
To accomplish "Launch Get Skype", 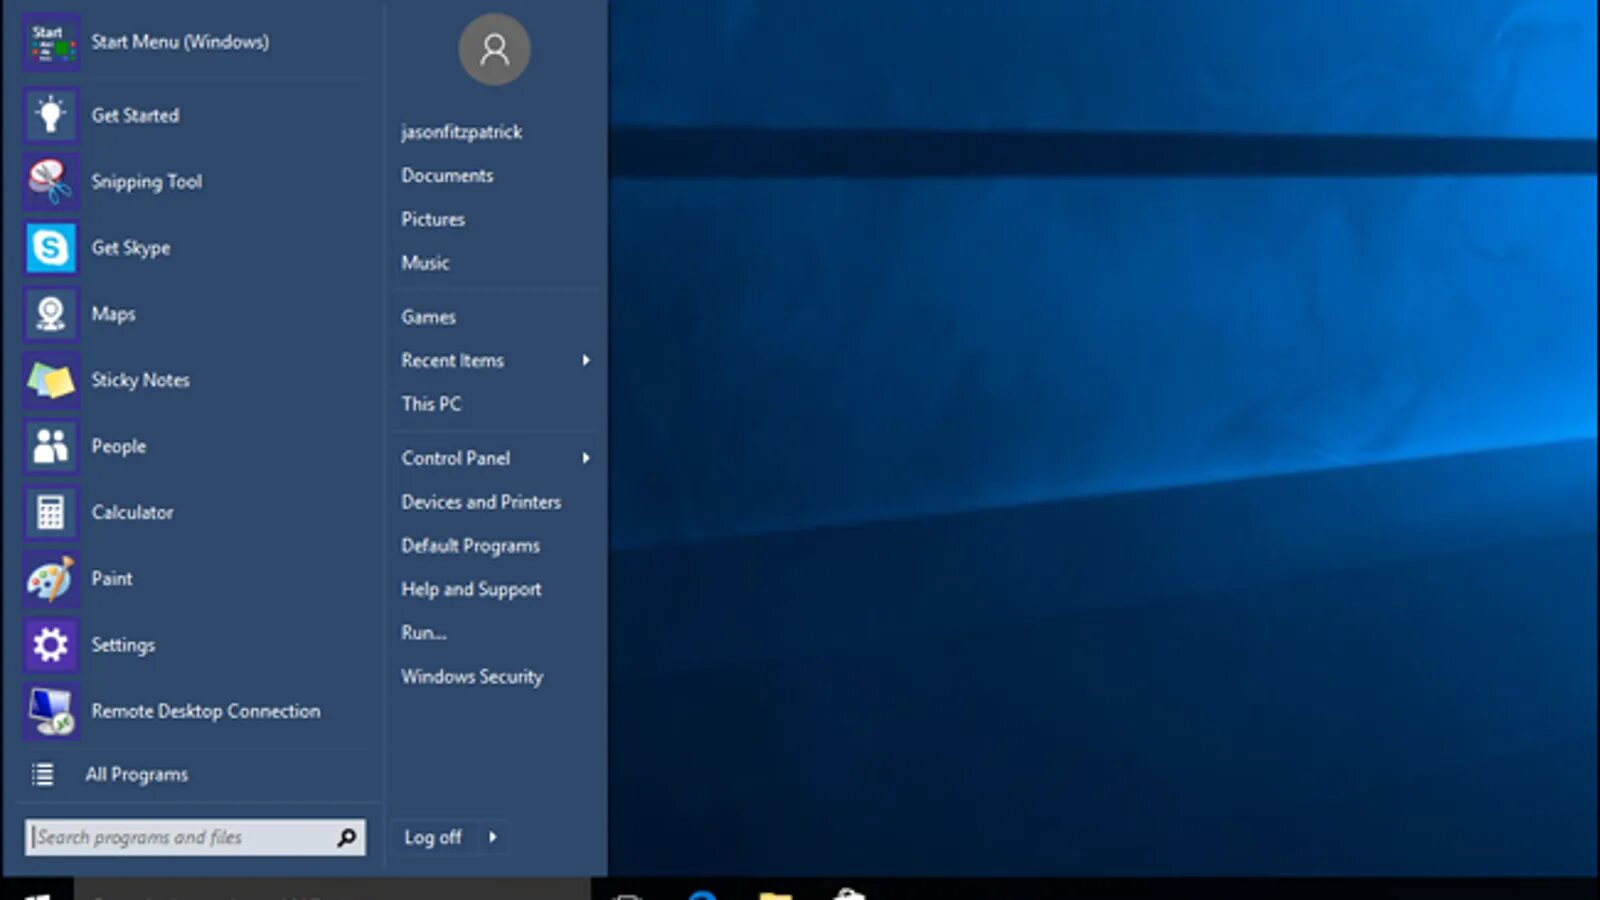I will [x=194, y=247].
